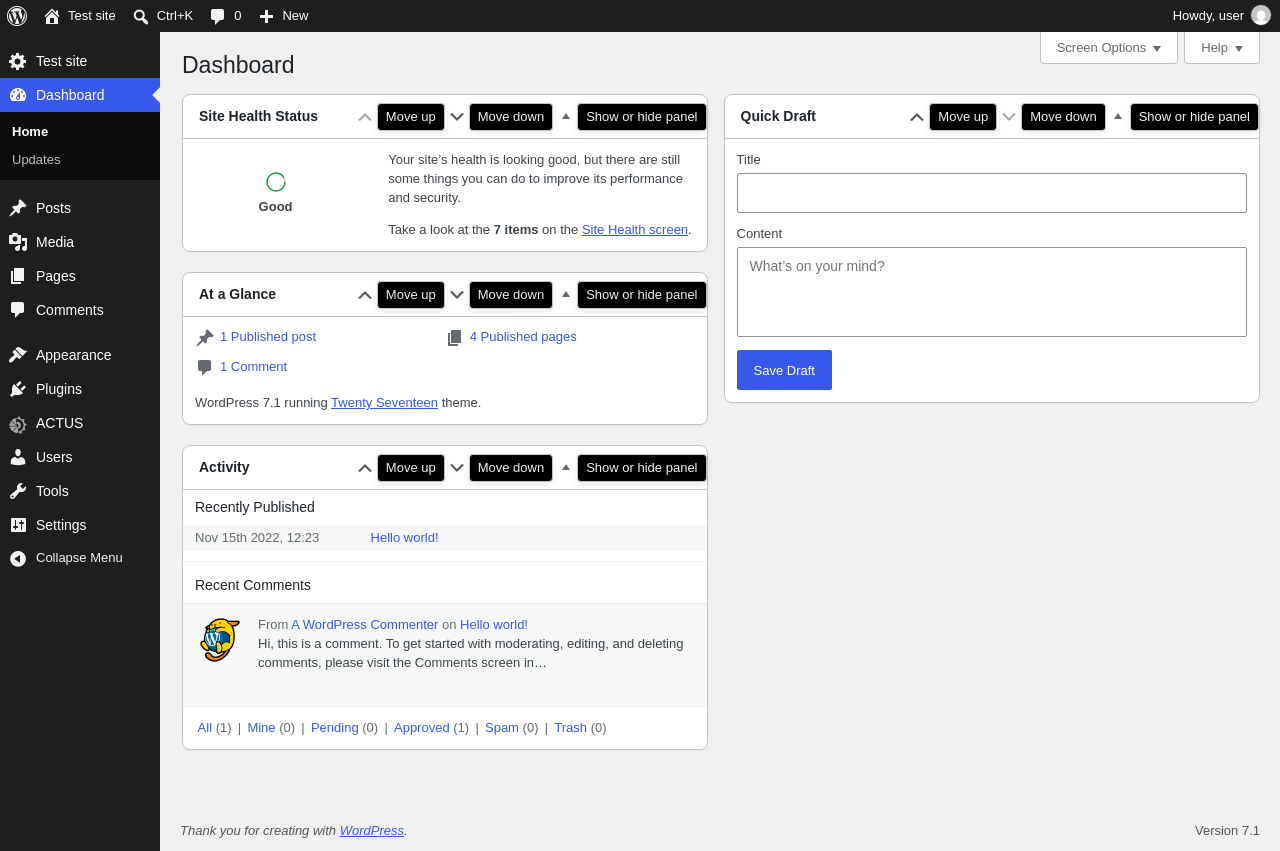This screenshot has height=851, width=1280.
Task: Click into the Quick Draft Title field
Action: (x=992, y=193)
